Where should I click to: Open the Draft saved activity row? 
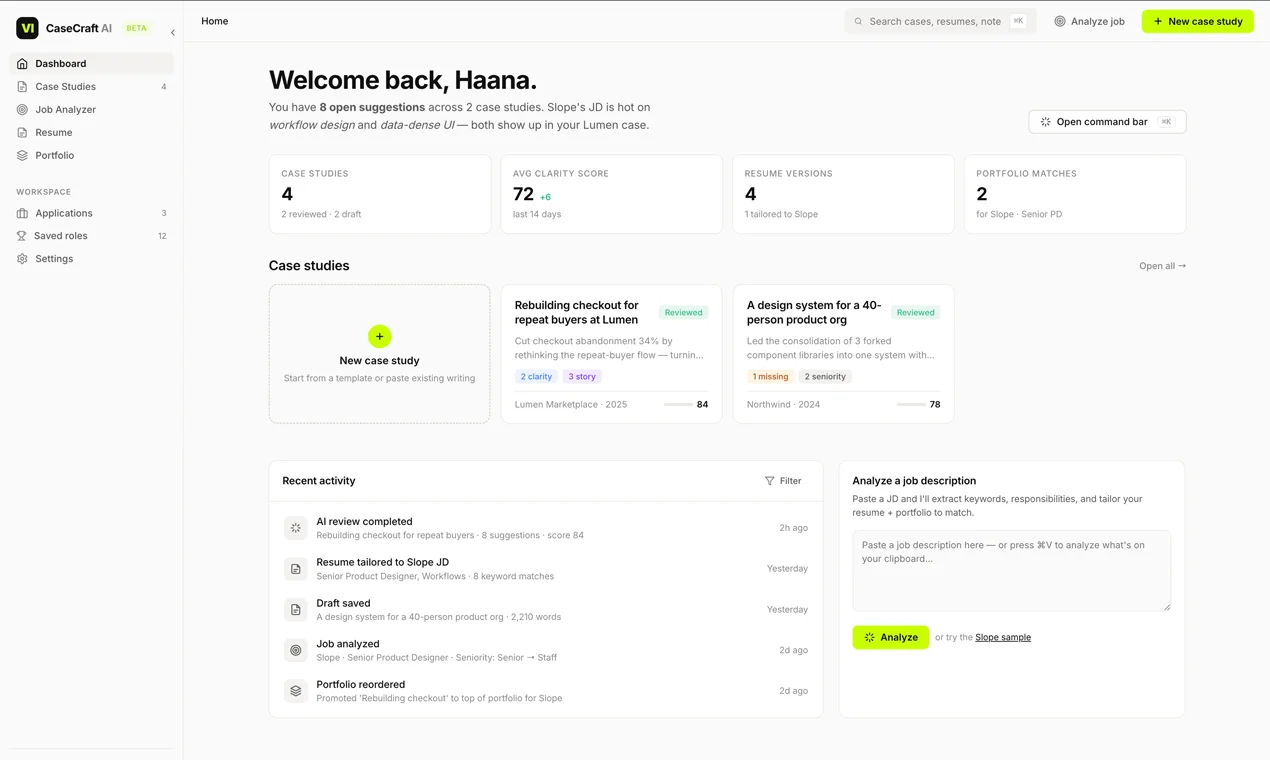tap(546, 609)
